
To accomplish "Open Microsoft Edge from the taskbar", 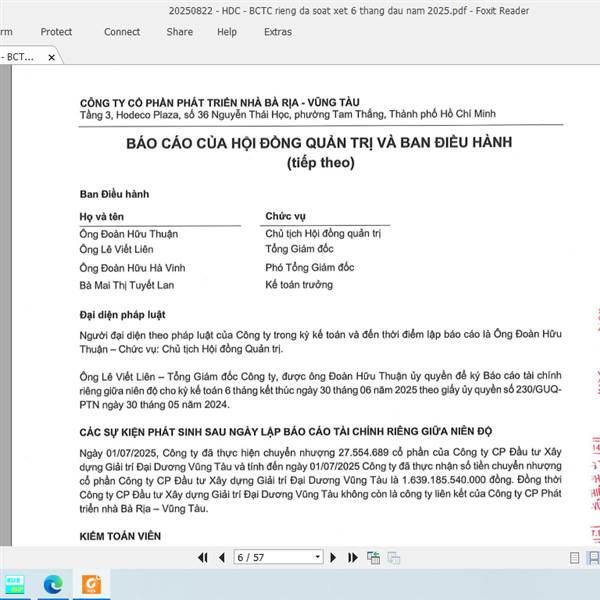I will [53, 584].
